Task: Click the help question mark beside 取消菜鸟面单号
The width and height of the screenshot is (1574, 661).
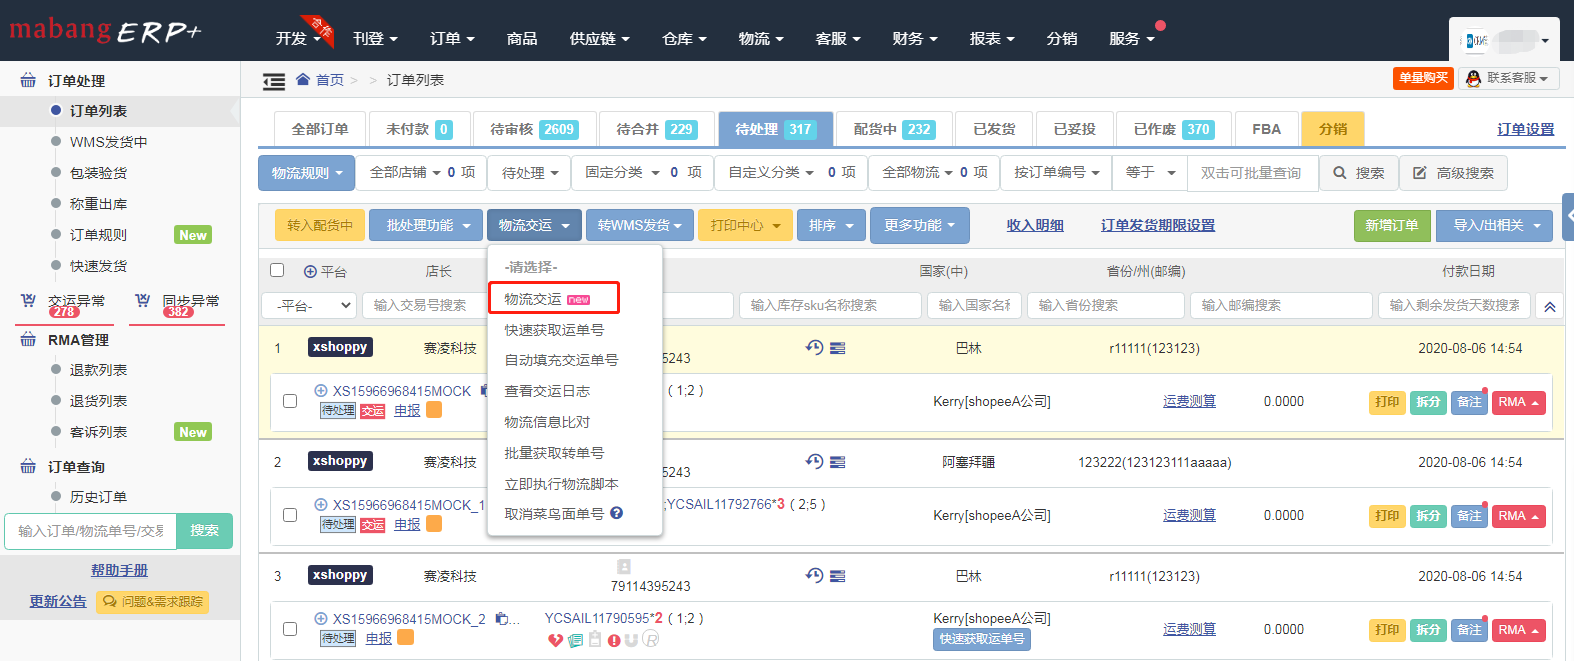Action: (x=617, y=513)
